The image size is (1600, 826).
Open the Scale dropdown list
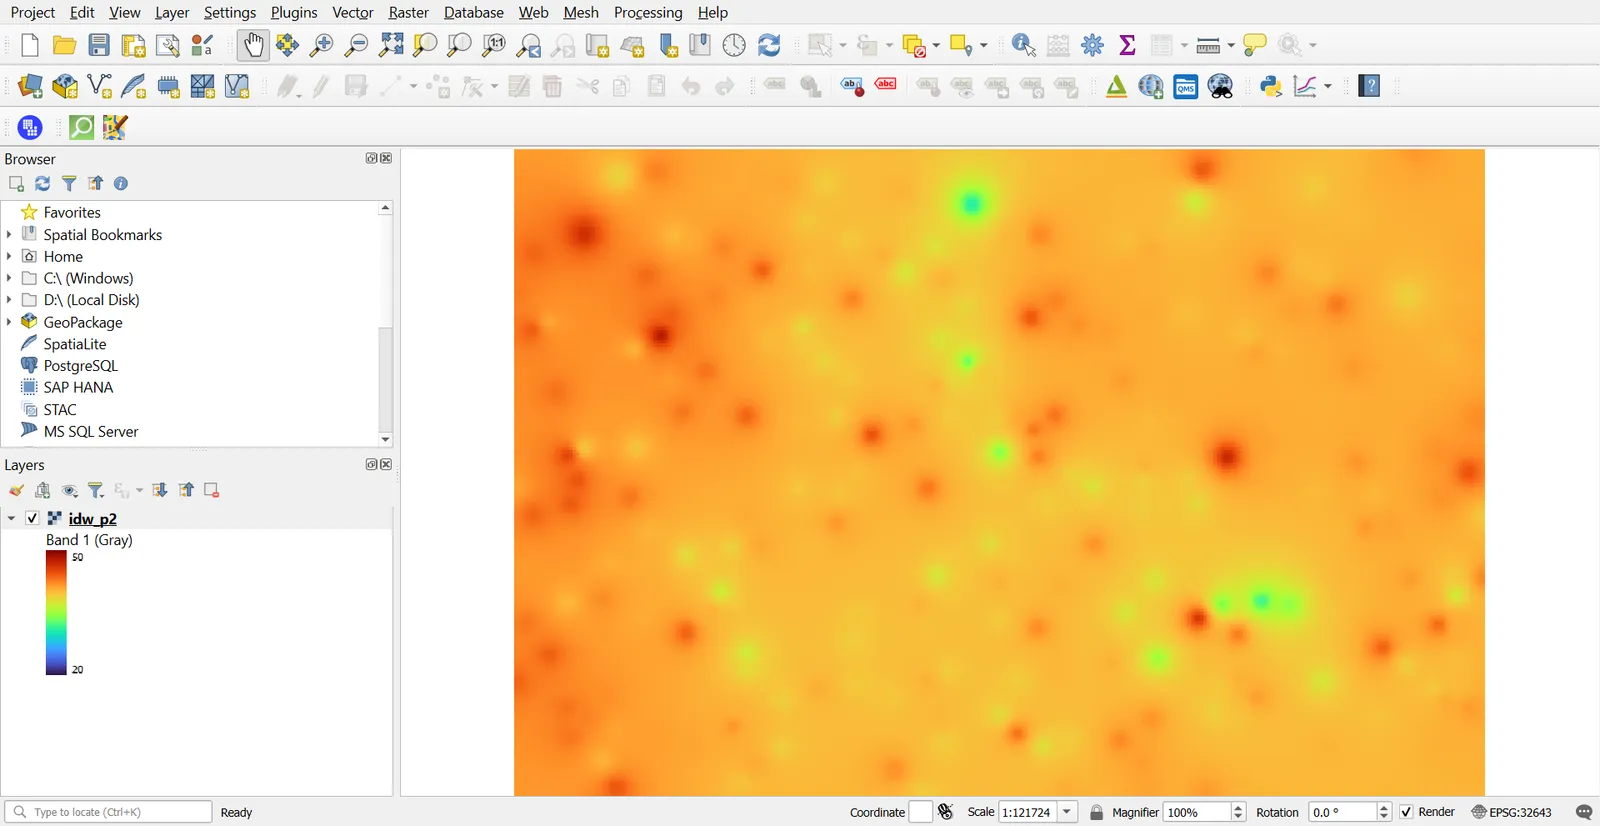point(1067,812)
